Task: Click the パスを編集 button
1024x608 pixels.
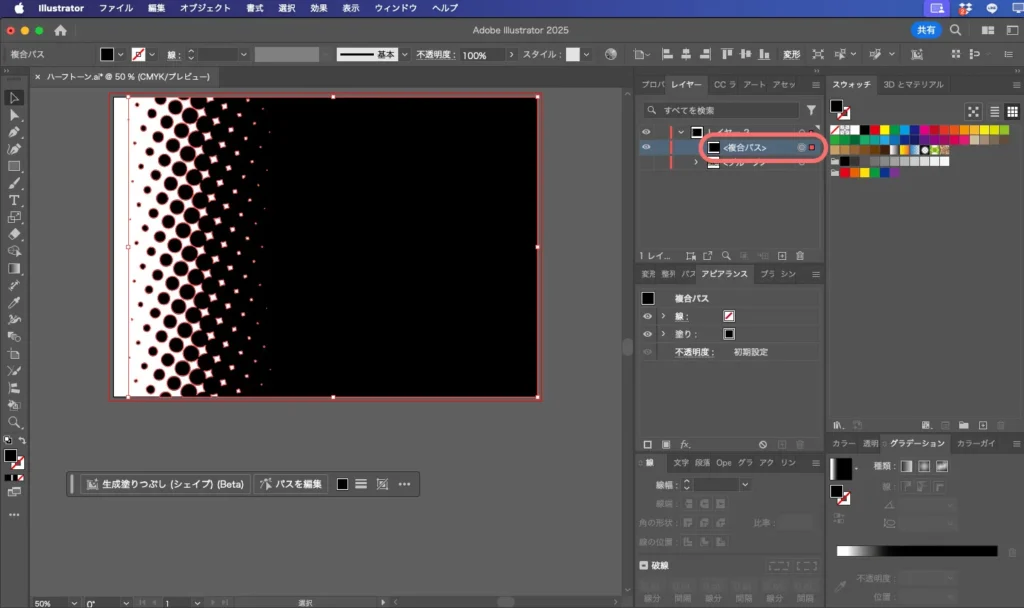Action: 291,484
